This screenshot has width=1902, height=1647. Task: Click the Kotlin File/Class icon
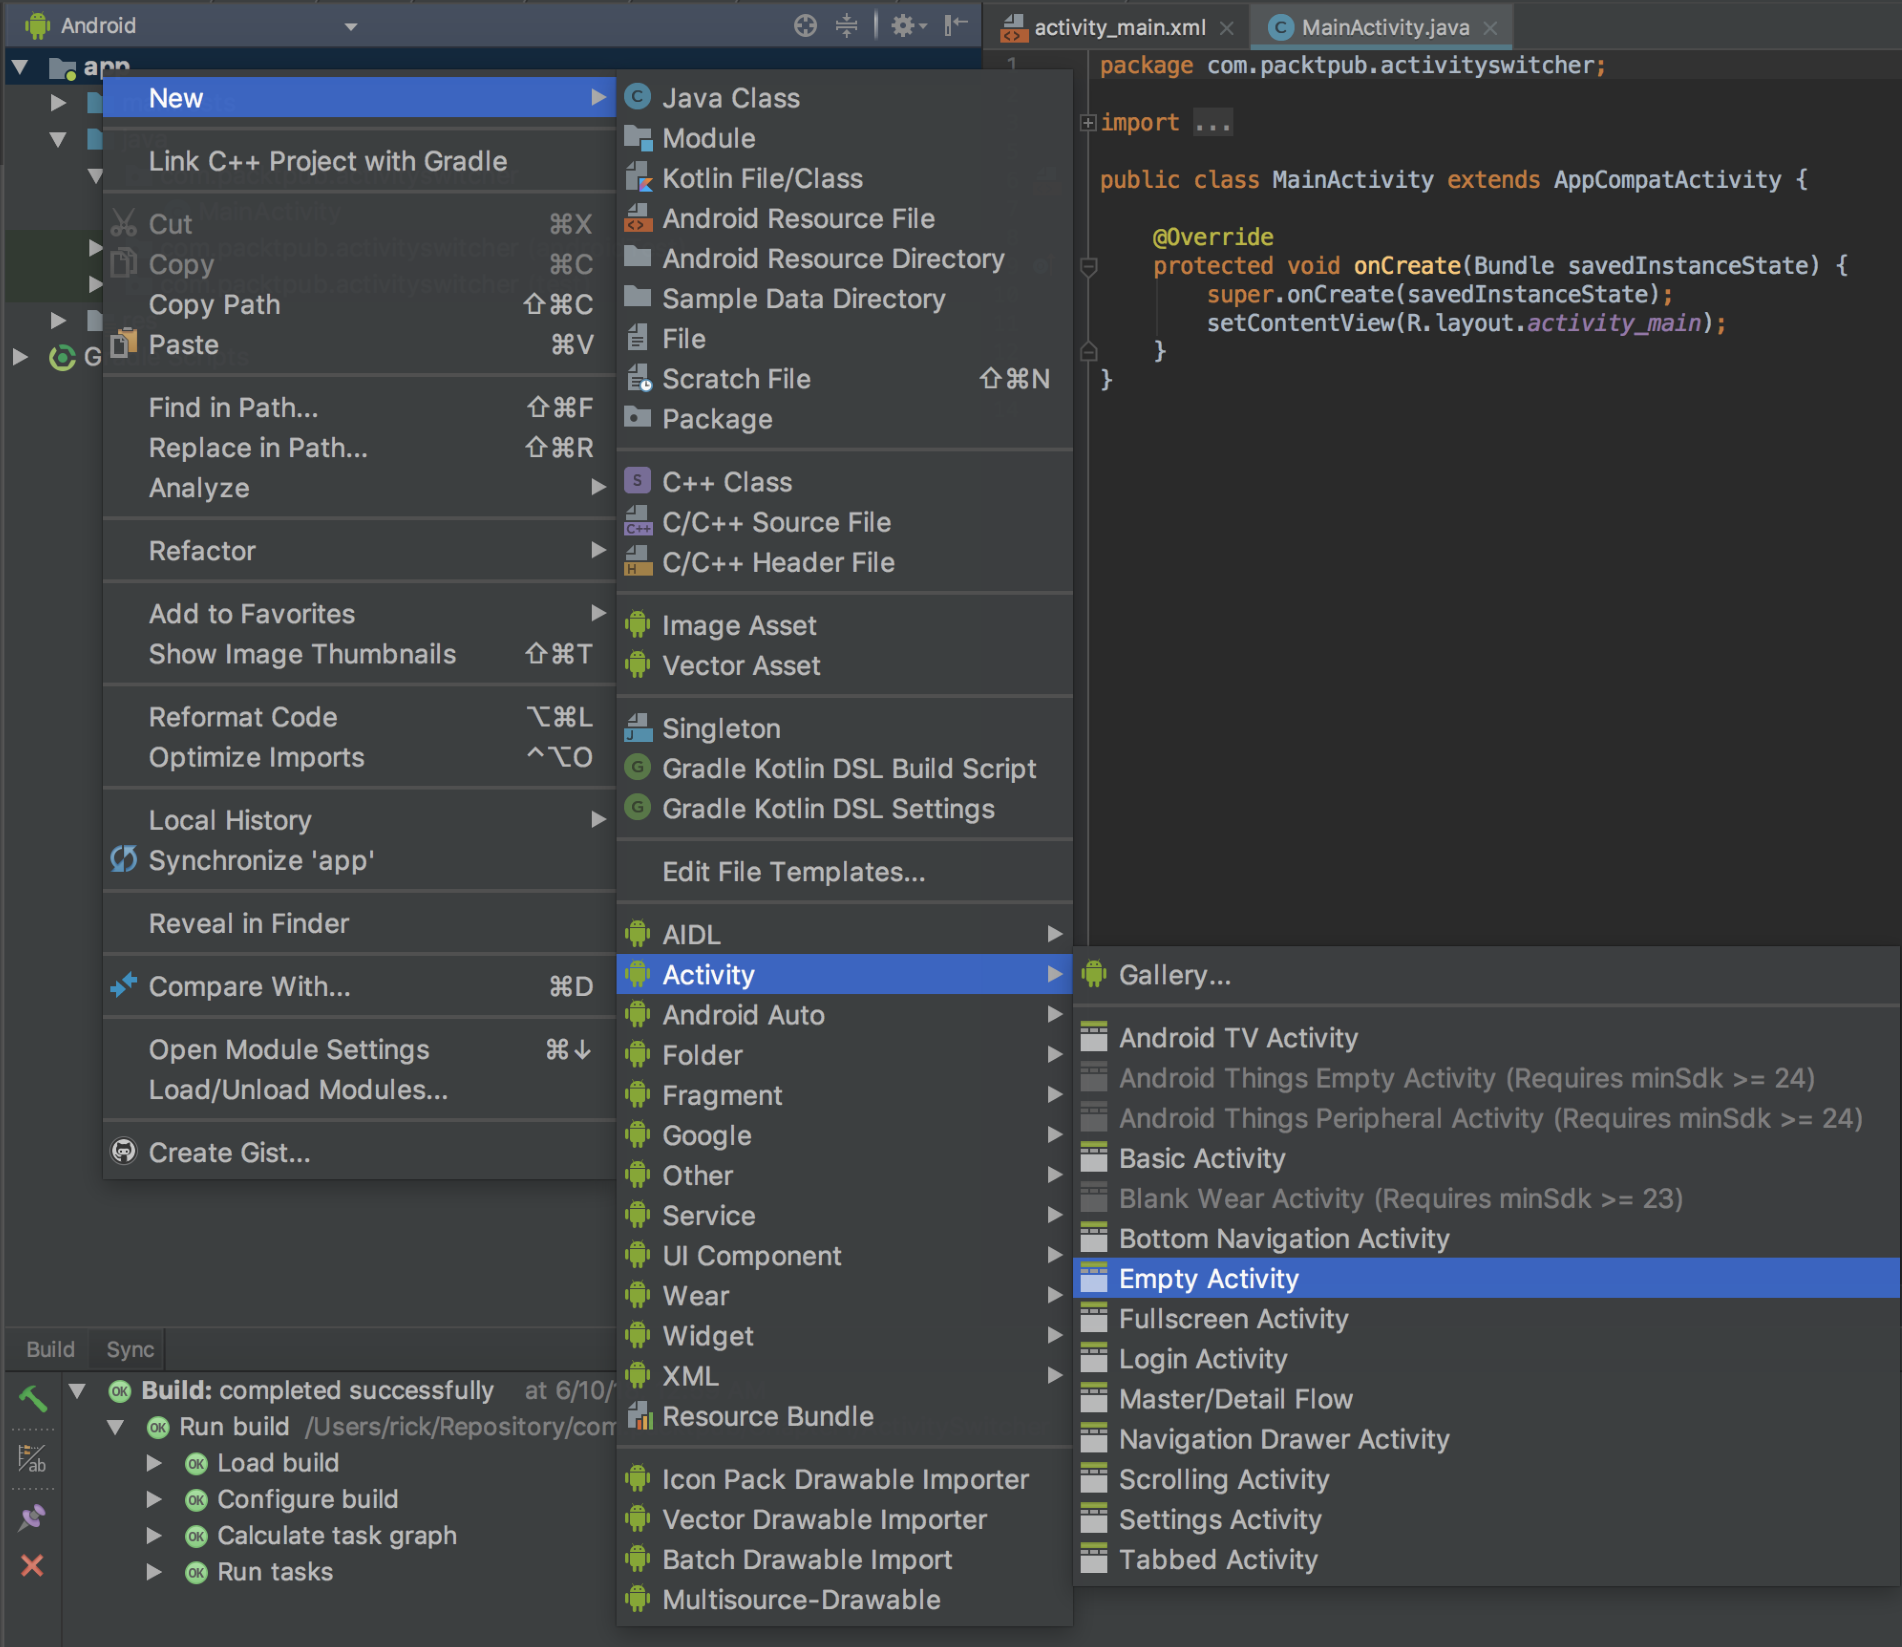[x=638, y=178]
